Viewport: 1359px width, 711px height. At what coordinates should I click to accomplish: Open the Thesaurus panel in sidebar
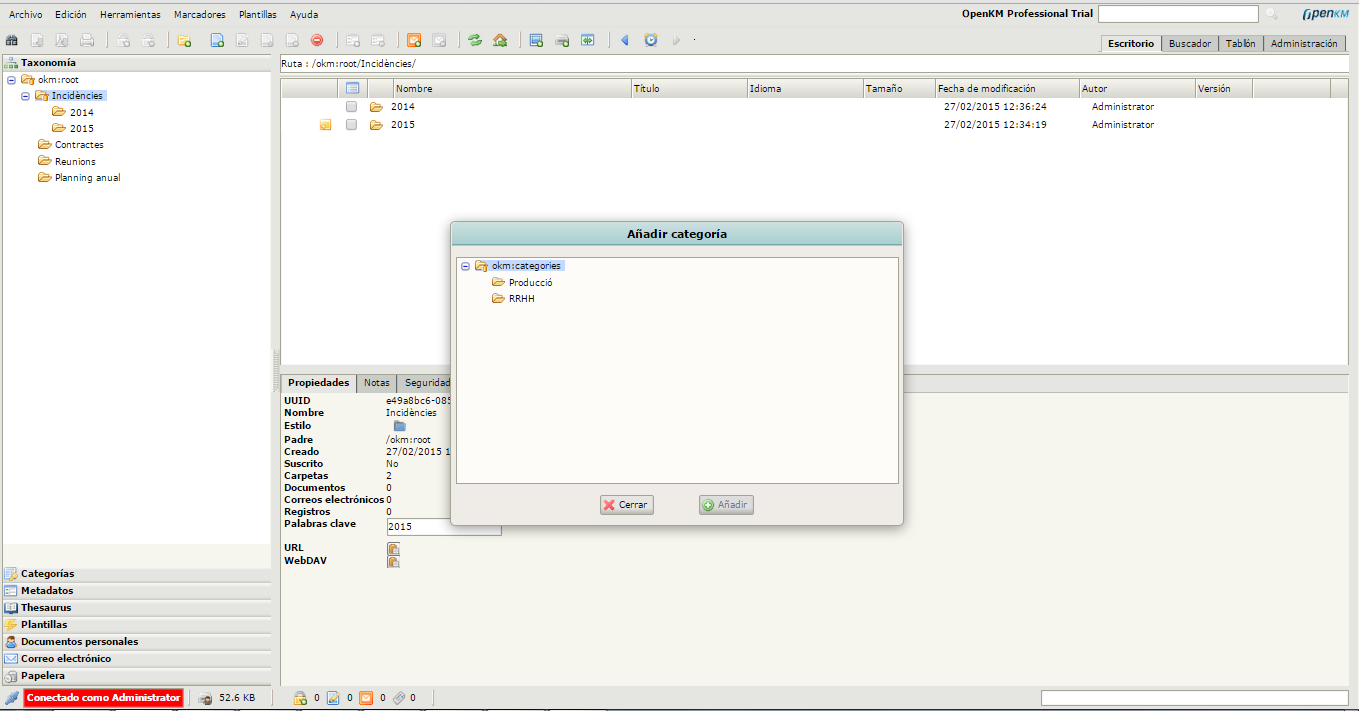(46, 608)
